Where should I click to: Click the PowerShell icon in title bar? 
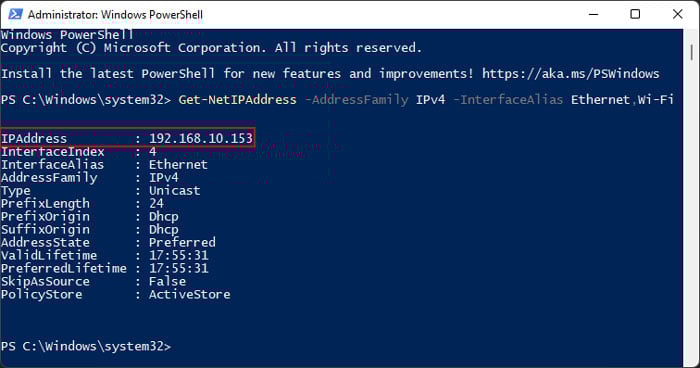pyautogui.click(x=15, y=14)
